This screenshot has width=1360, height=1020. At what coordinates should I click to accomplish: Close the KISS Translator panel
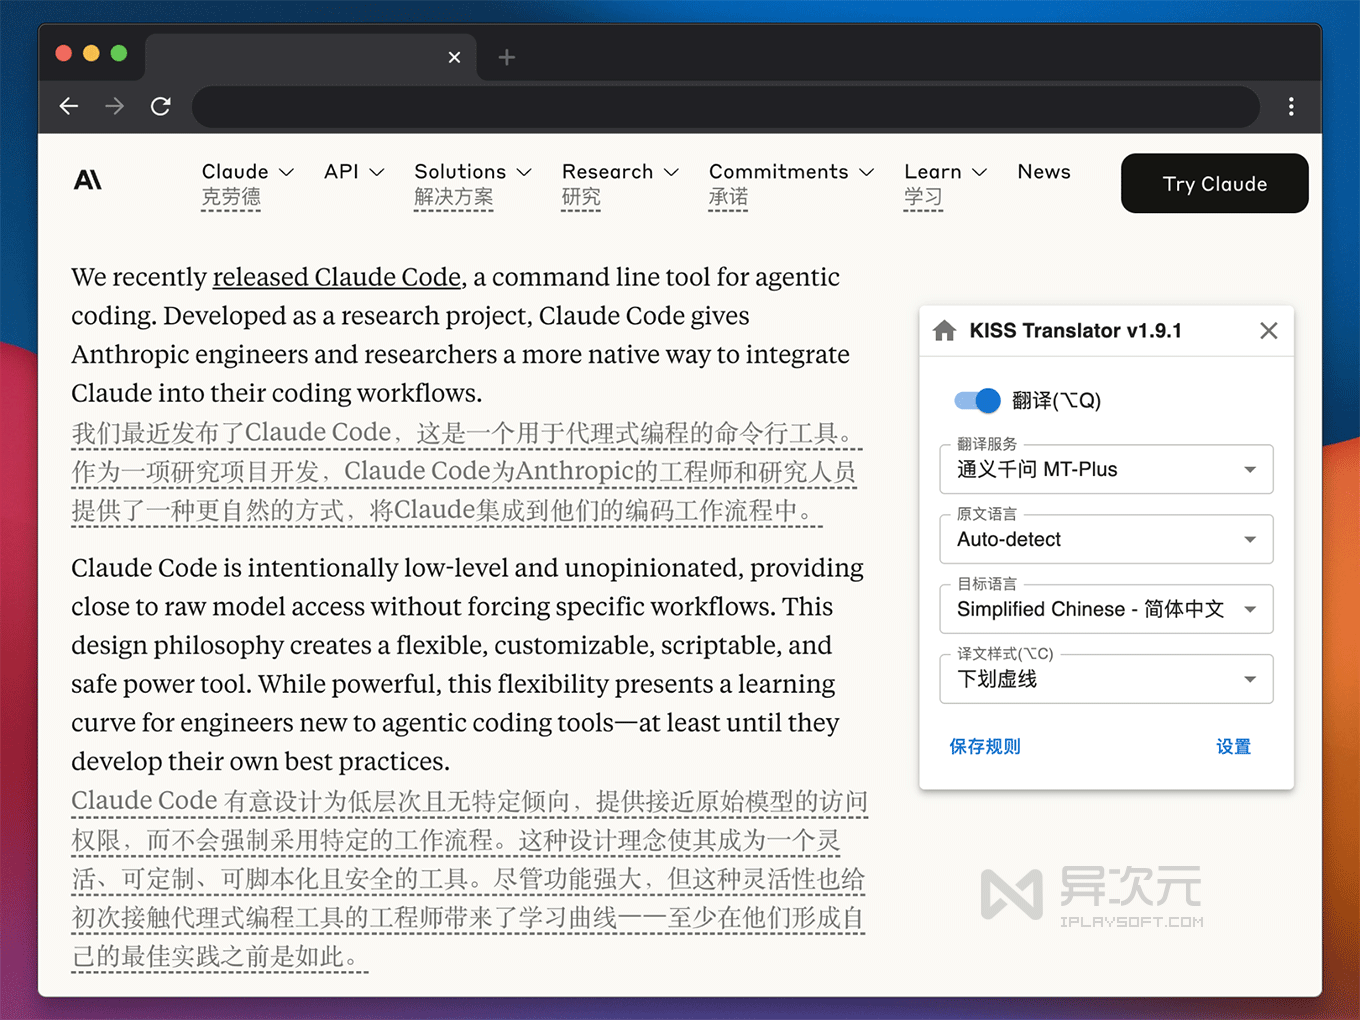[1268, 330]
